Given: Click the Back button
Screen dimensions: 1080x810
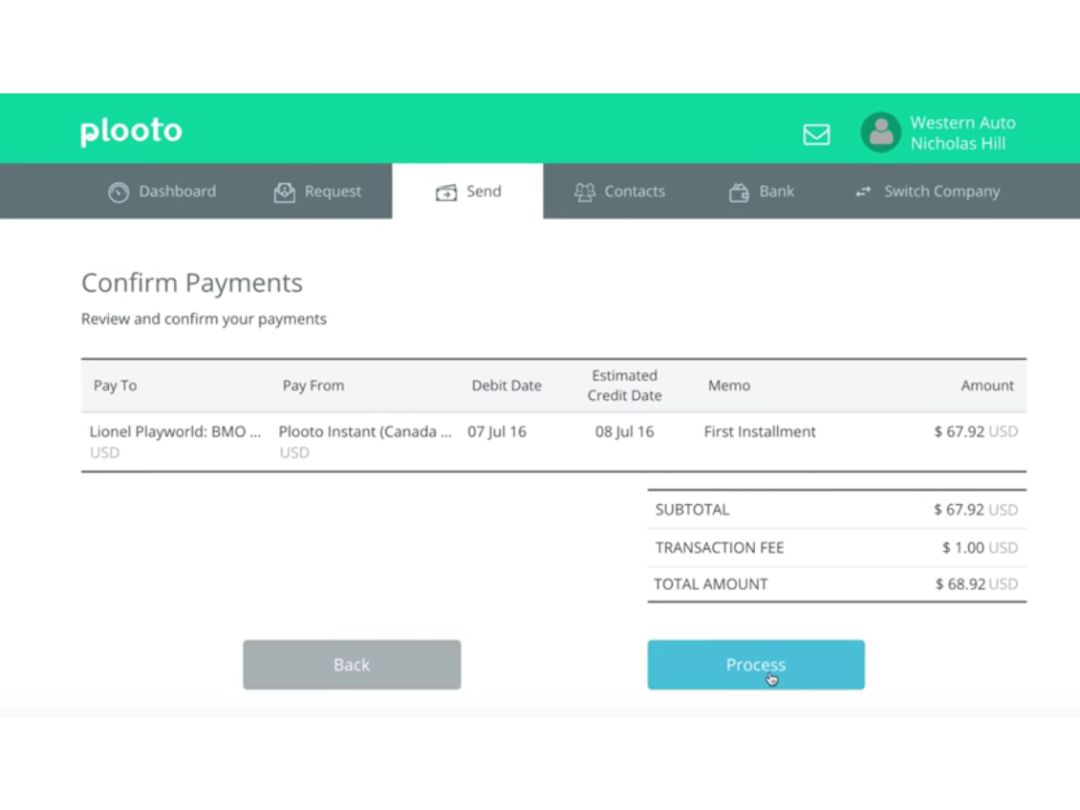Looking at the screenshot, I should pyautogui.click(x=352, y=665).
